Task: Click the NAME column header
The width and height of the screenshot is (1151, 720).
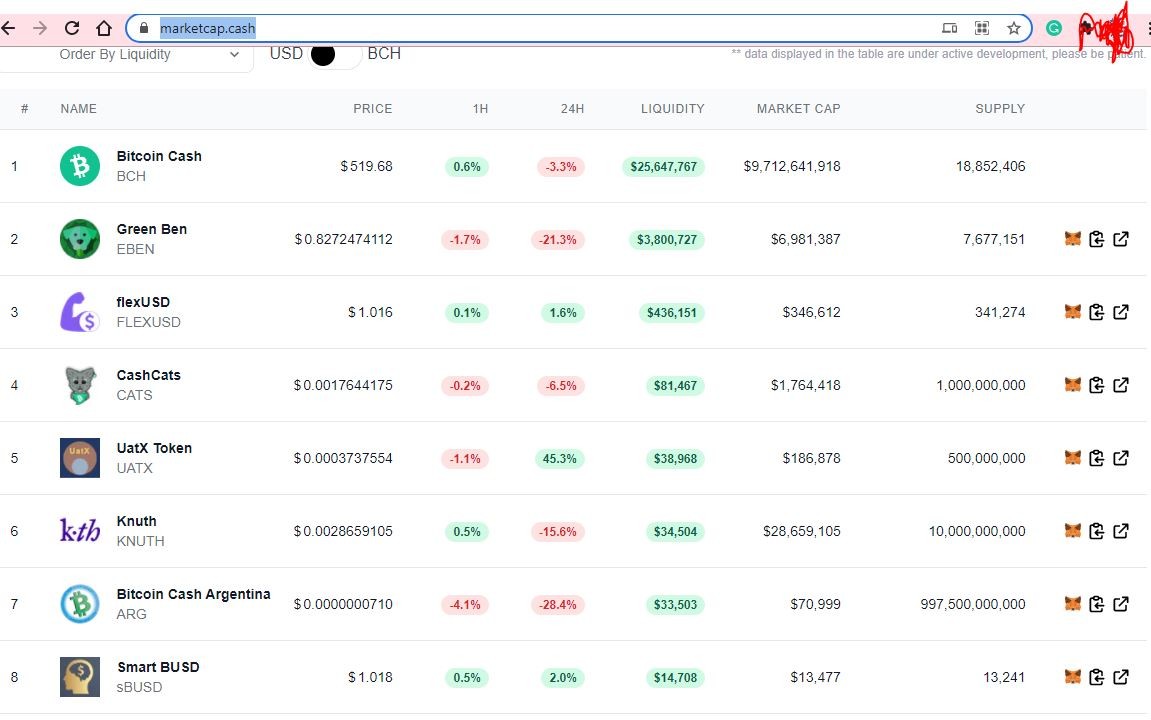Action: pos(79,109)
